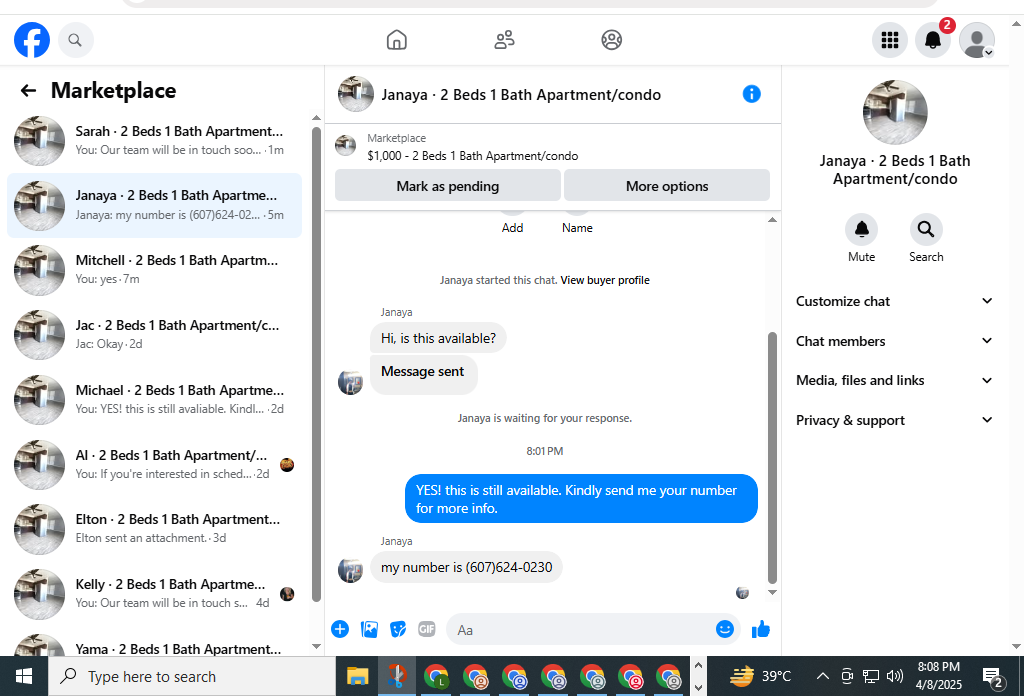Open the Friends icon in top navigation
This screenshot has height=696, width=1024.
coord(504,40)
